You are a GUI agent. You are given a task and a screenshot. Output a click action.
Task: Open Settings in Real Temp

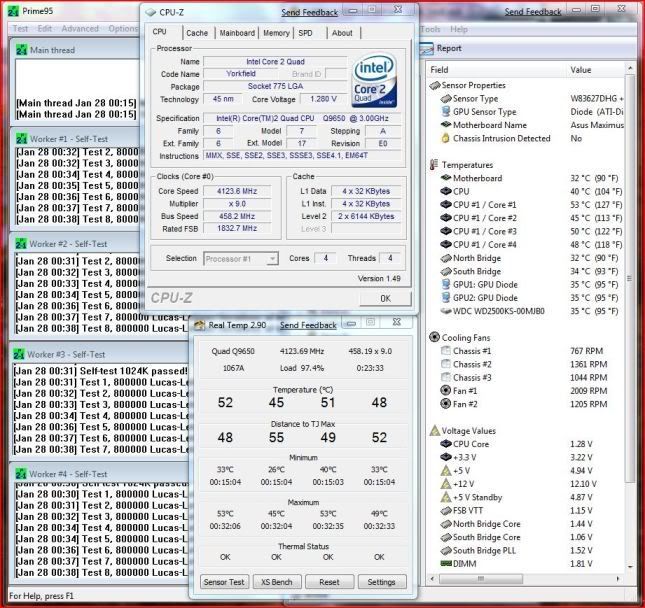click(x=381, y=582)
